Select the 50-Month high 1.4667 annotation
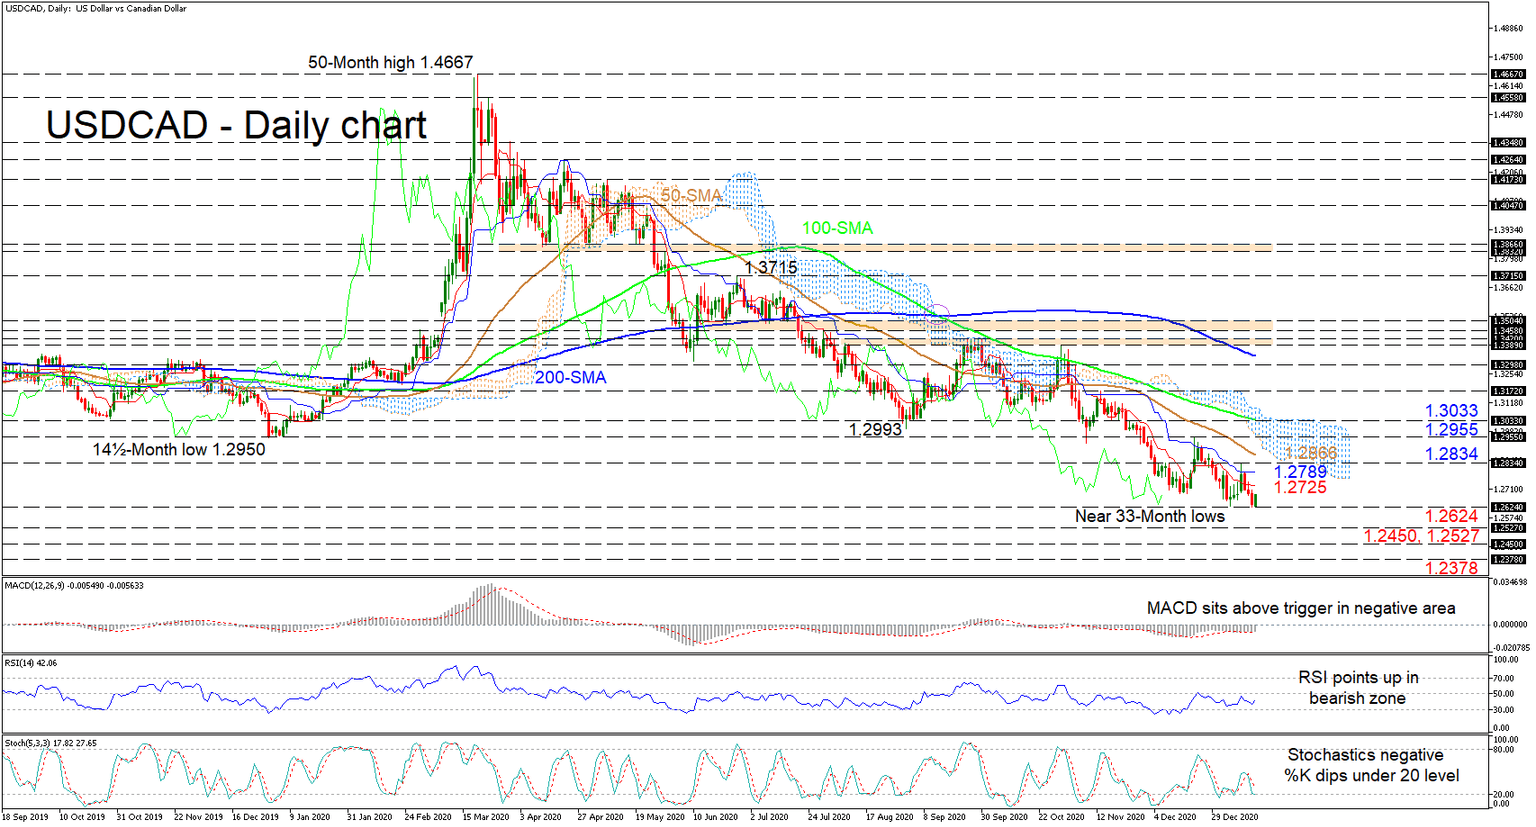 click(389, 62)
